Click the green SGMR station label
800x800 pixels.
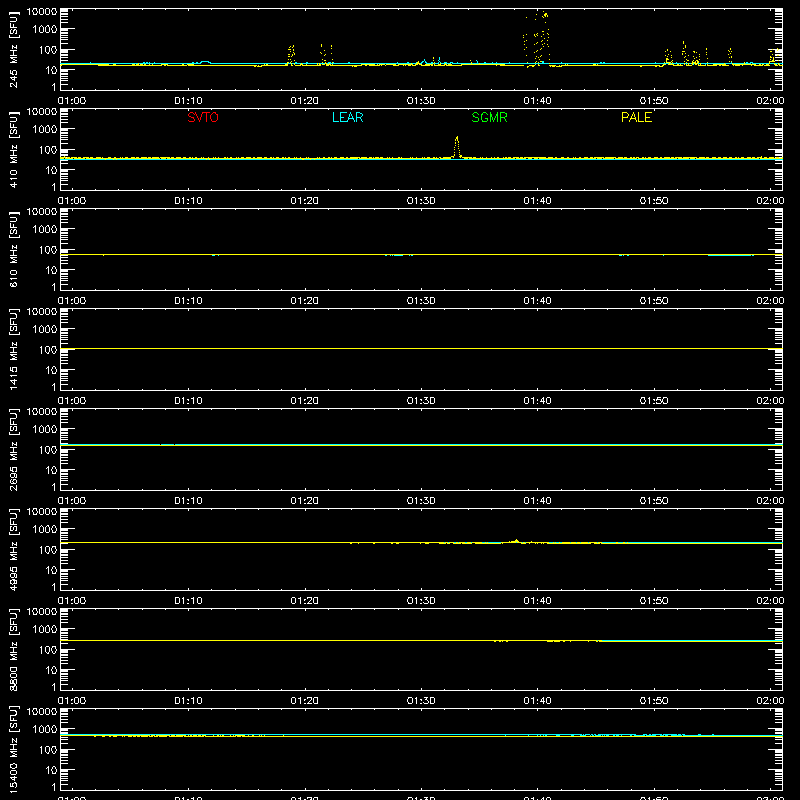(489, 117)
